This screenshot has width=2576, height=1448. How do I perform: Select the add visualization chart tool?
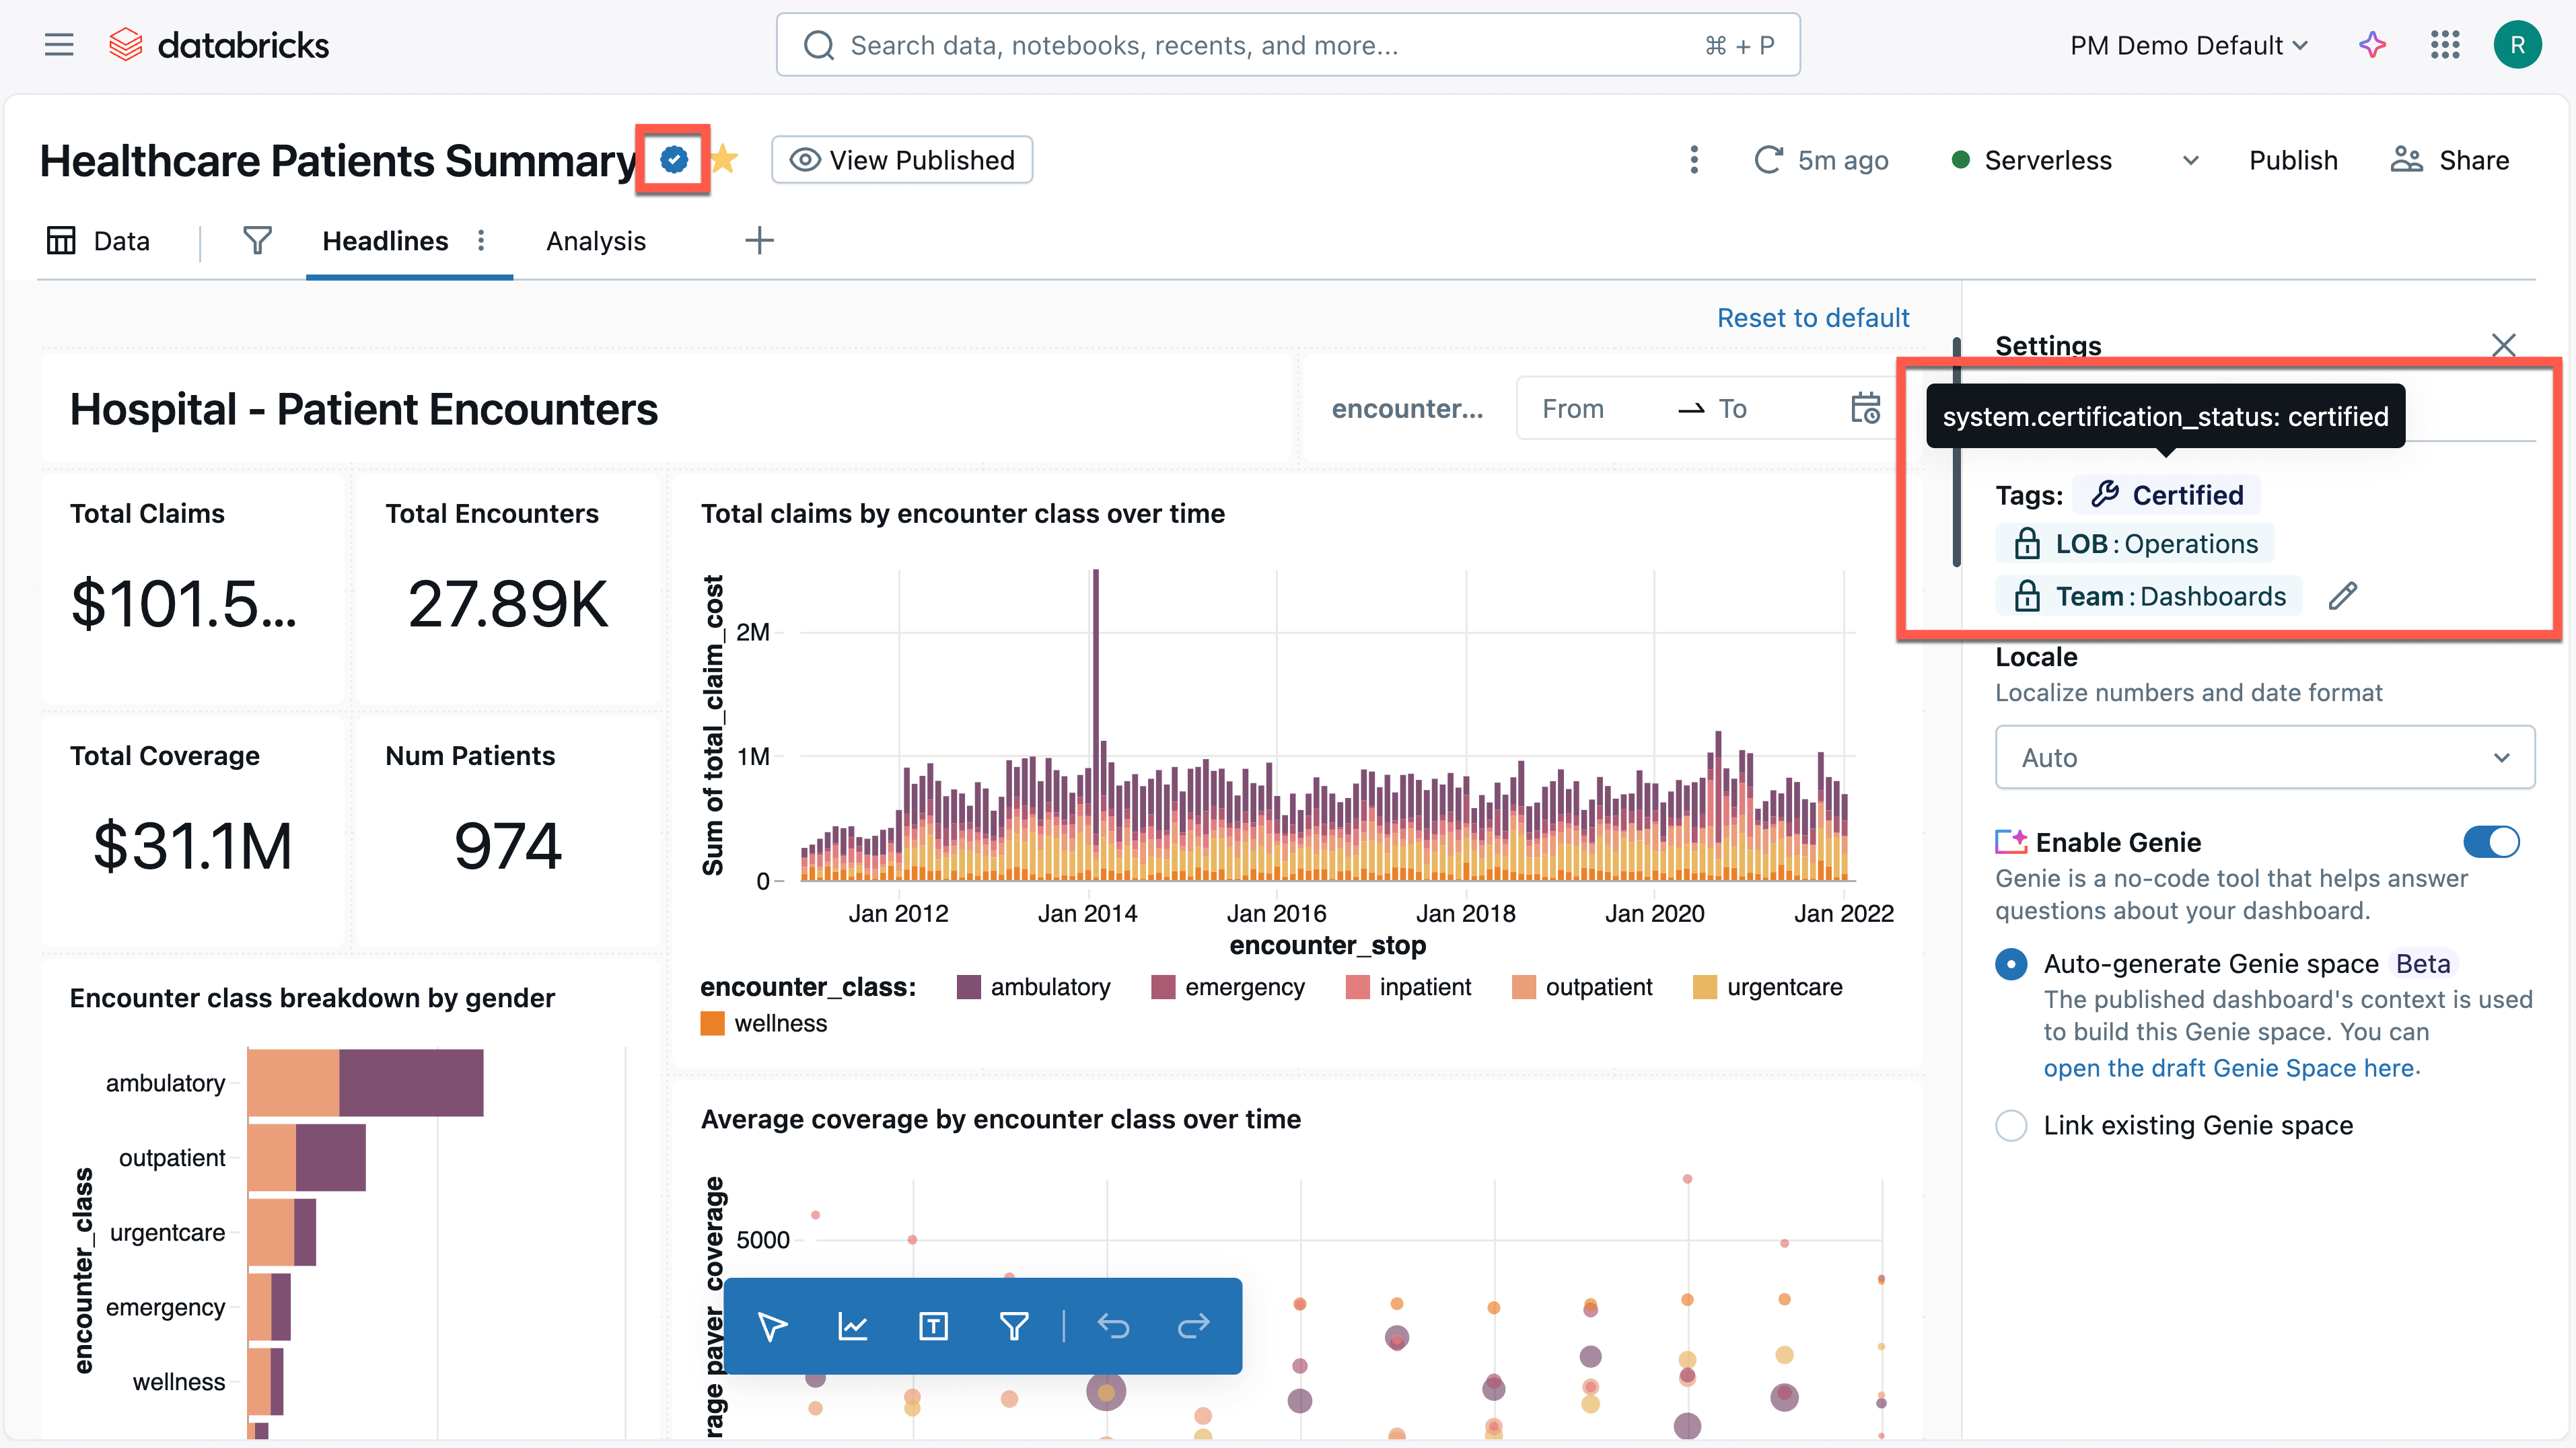click(x=853, y=1326)
